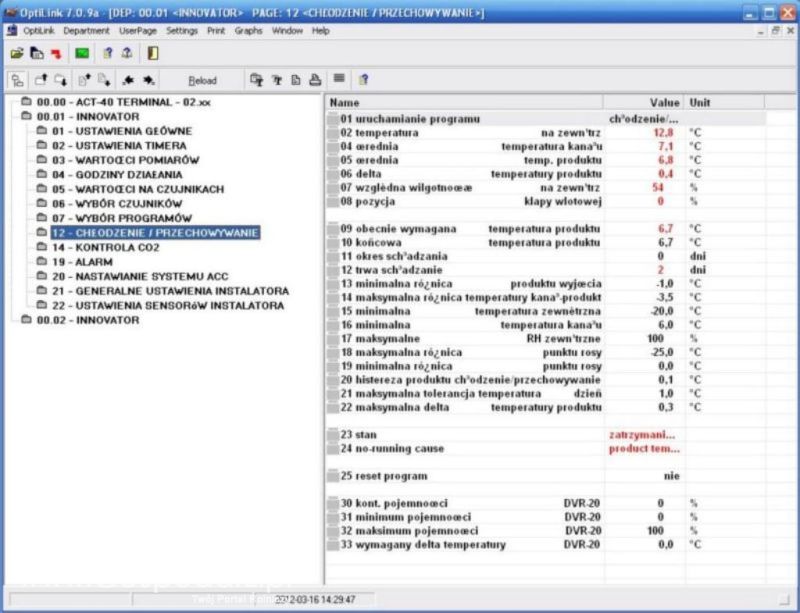
Task: Select the 00.01 - INNOVATOR tree node
Action: pyautogui.click(x=88, y=116)
